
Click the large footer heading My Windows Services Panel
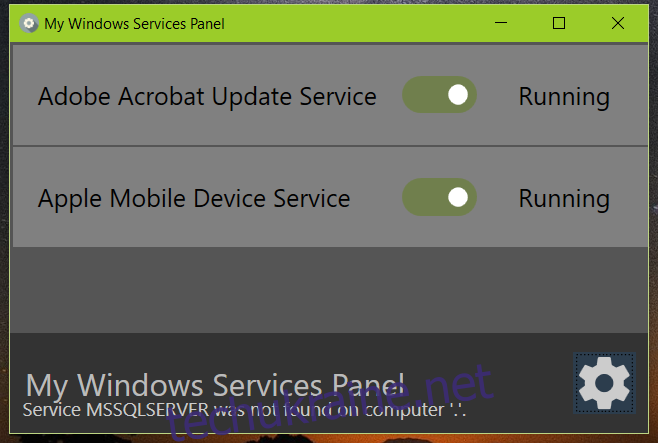(x=215, y=385)
